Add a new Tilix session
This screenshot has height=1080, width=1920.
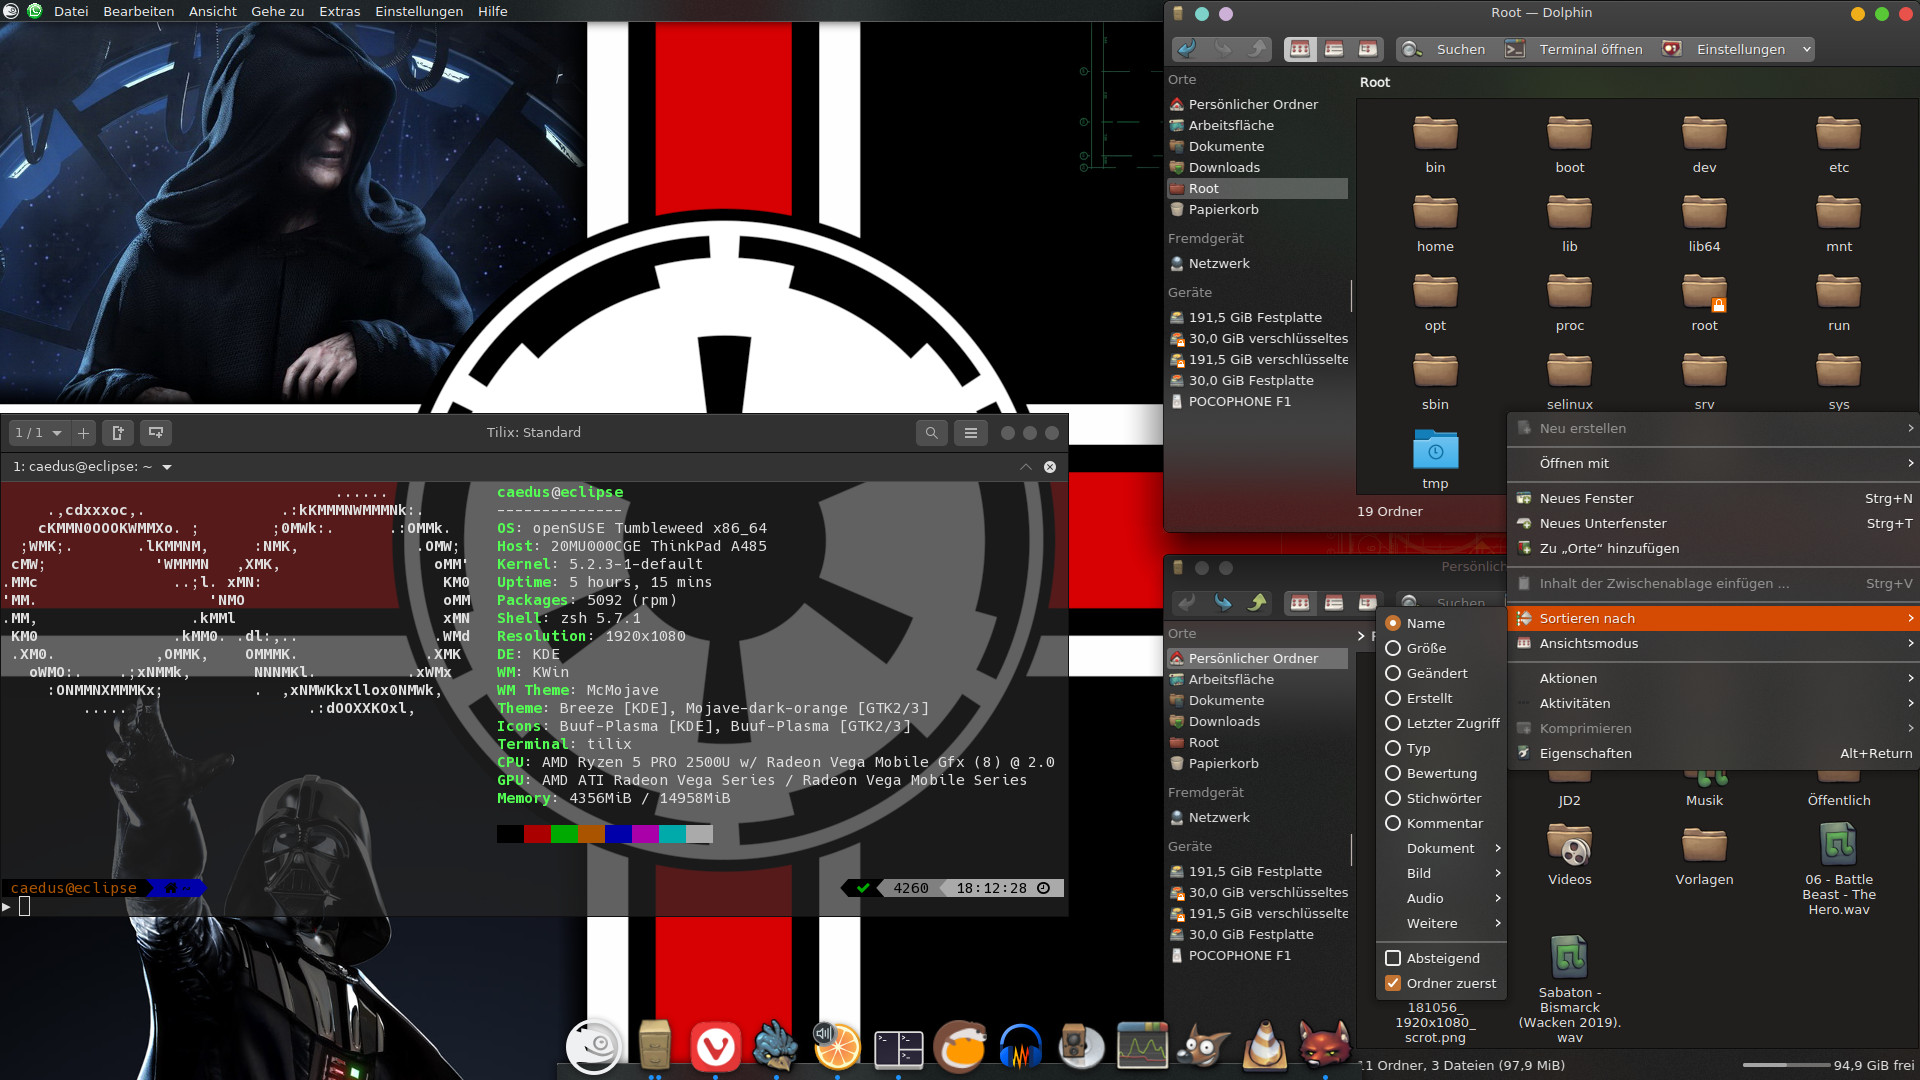click(83, 433)
